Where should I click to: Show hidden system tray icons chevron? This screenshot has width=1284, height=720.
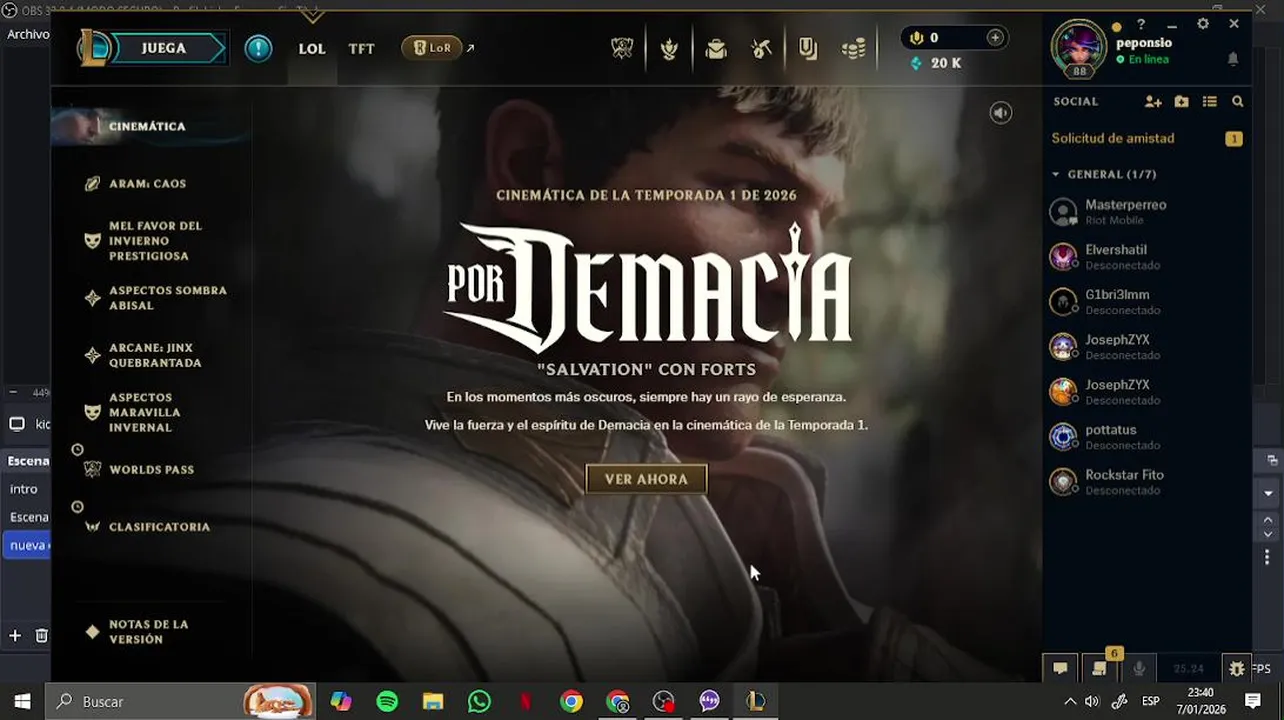[x=1070, y=702]
